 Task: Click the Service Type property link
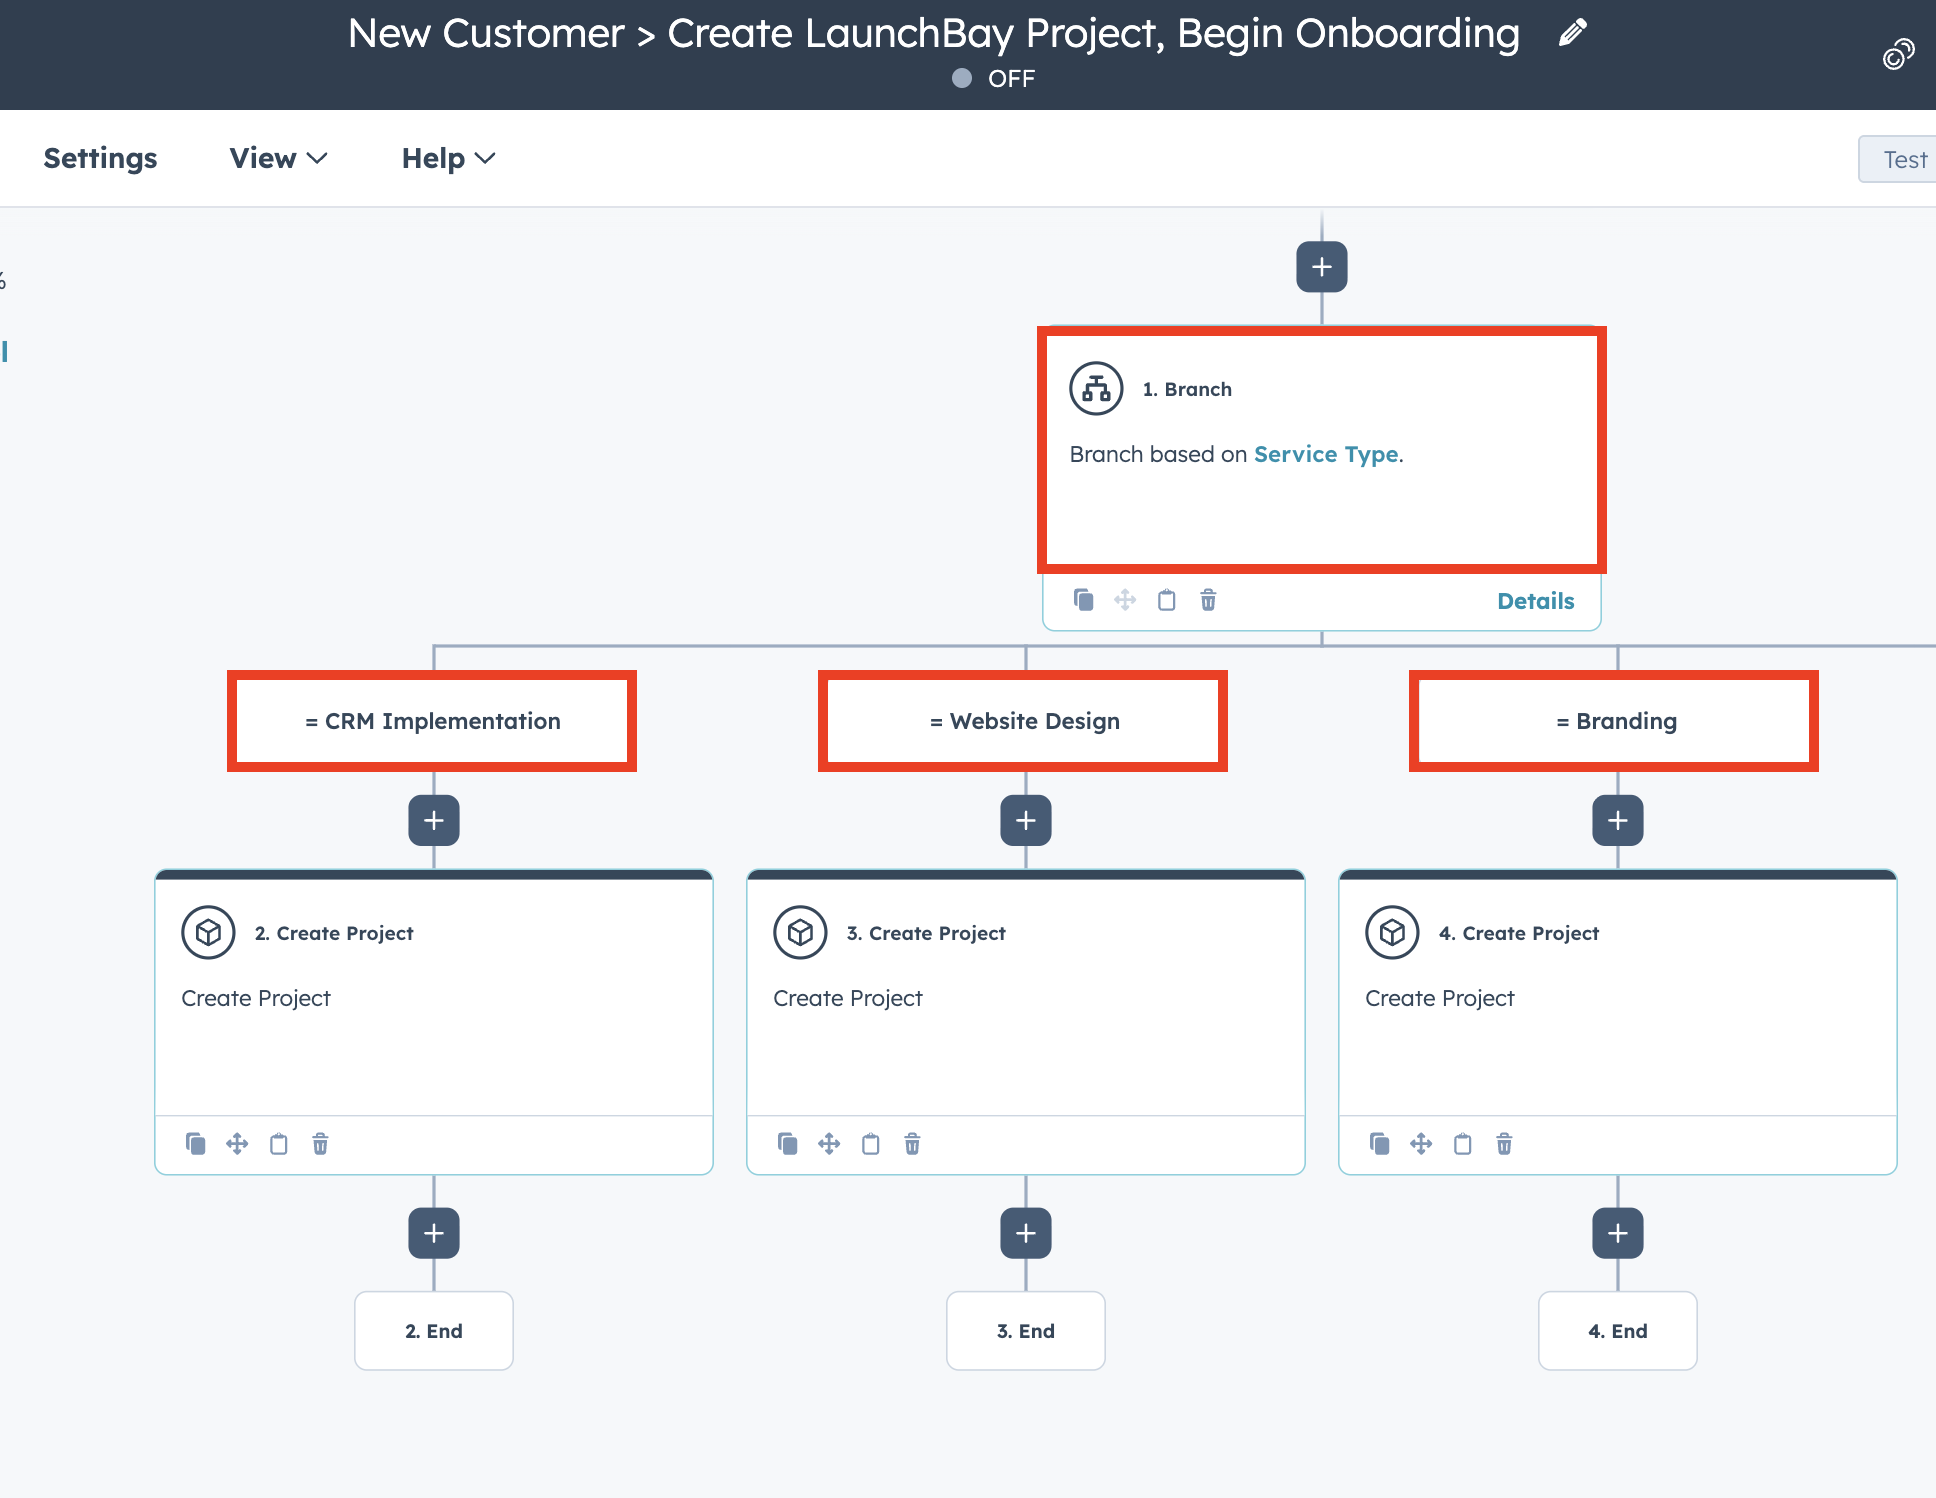pyautogui.click(x=1326, y=454)
